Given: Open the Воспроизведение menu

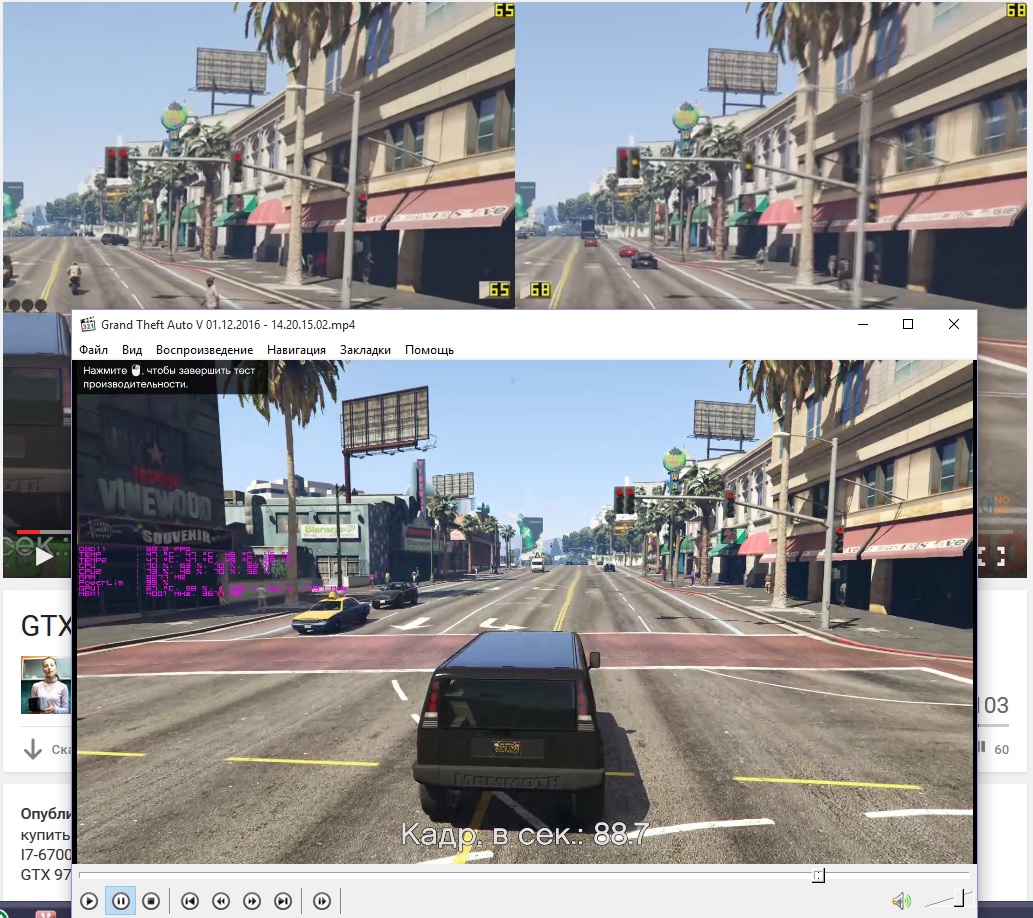Looking at the screenshot, I should (204, 350).
